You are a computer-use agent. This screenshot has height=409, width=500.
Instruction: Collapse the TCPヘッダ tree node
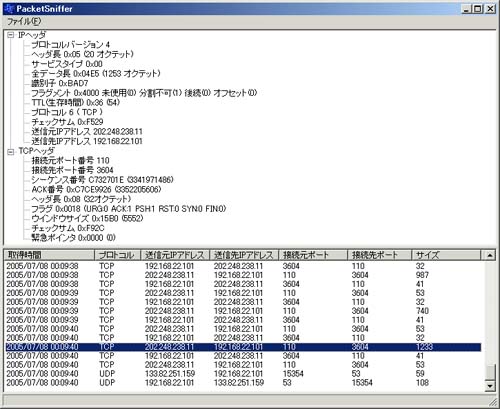(11, 152)
